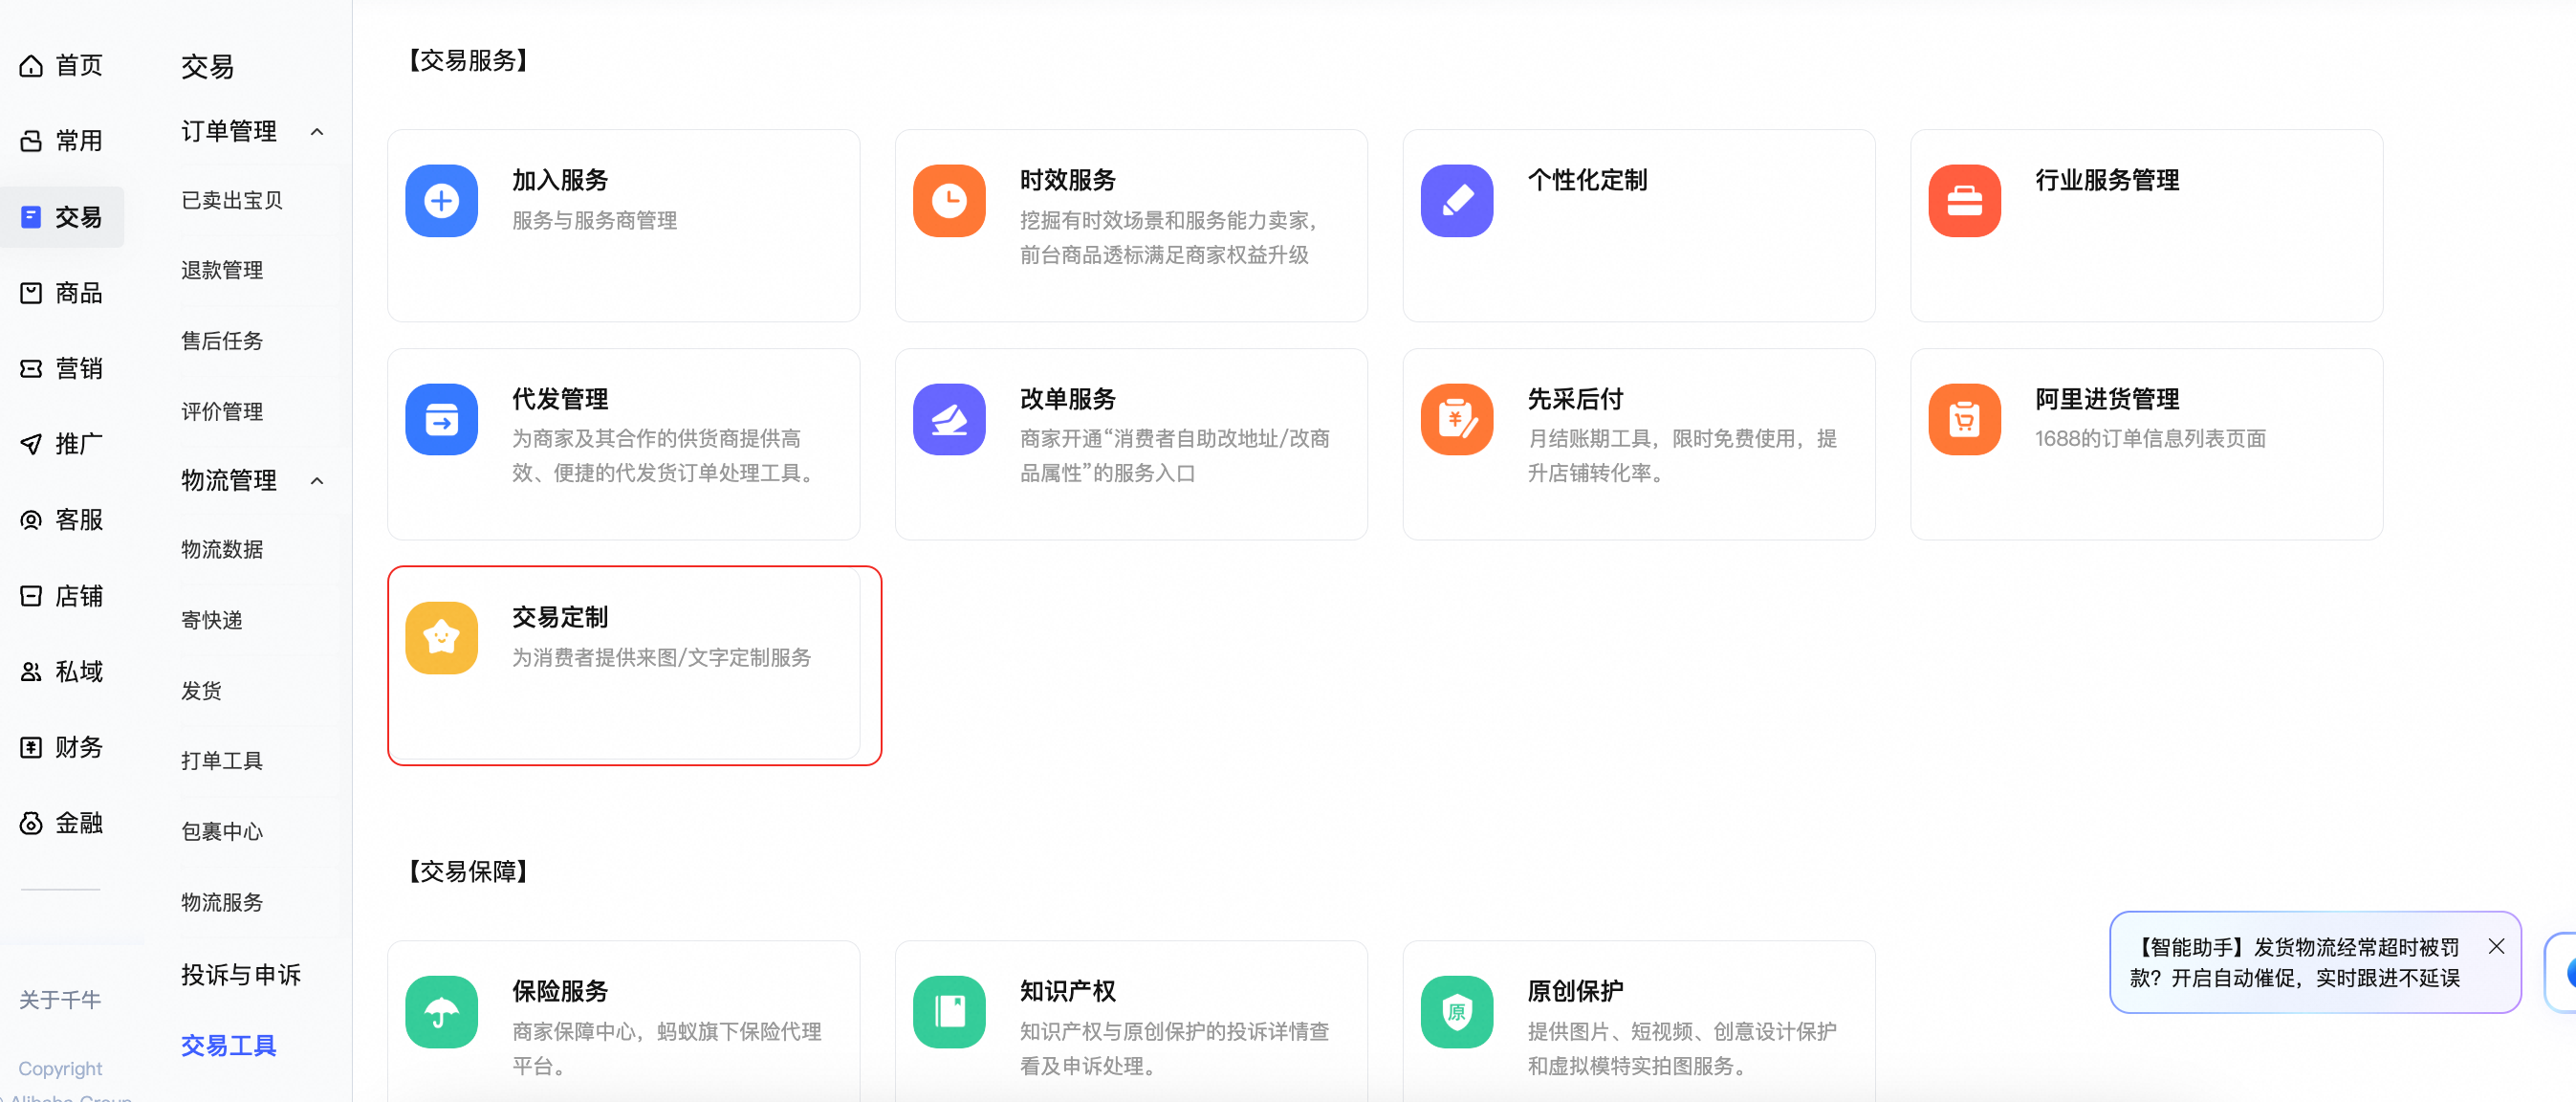Select 发货 in the submenu

tap(201, 691)
